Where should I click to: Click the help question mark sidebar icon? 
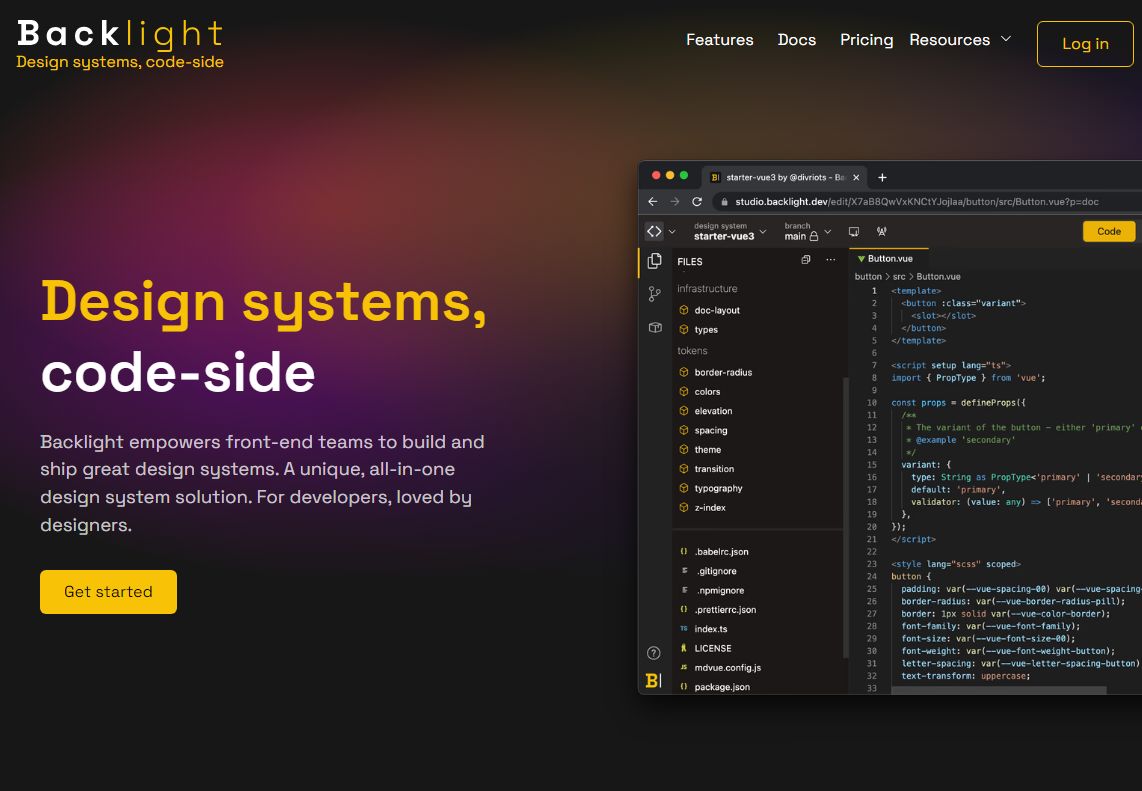[x=654, y=653]
